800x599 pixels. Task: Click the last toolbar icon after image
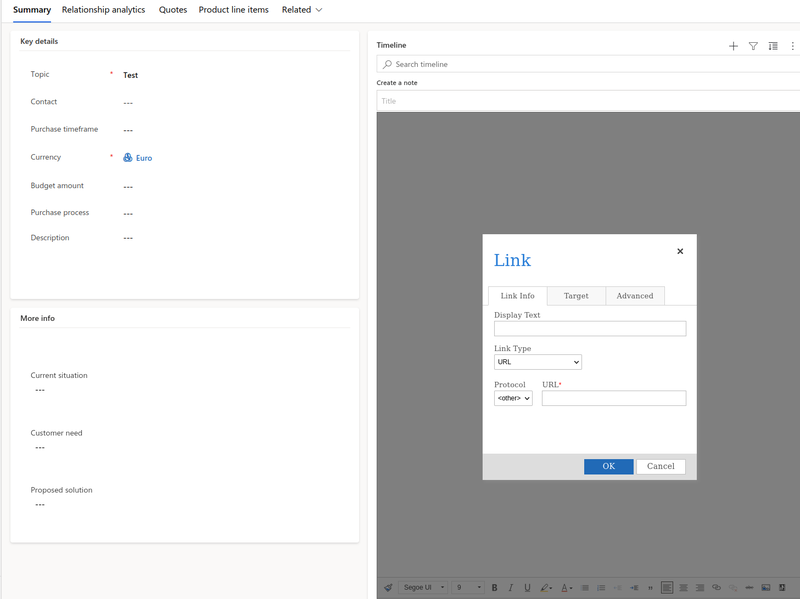click(x=782, y=587)
